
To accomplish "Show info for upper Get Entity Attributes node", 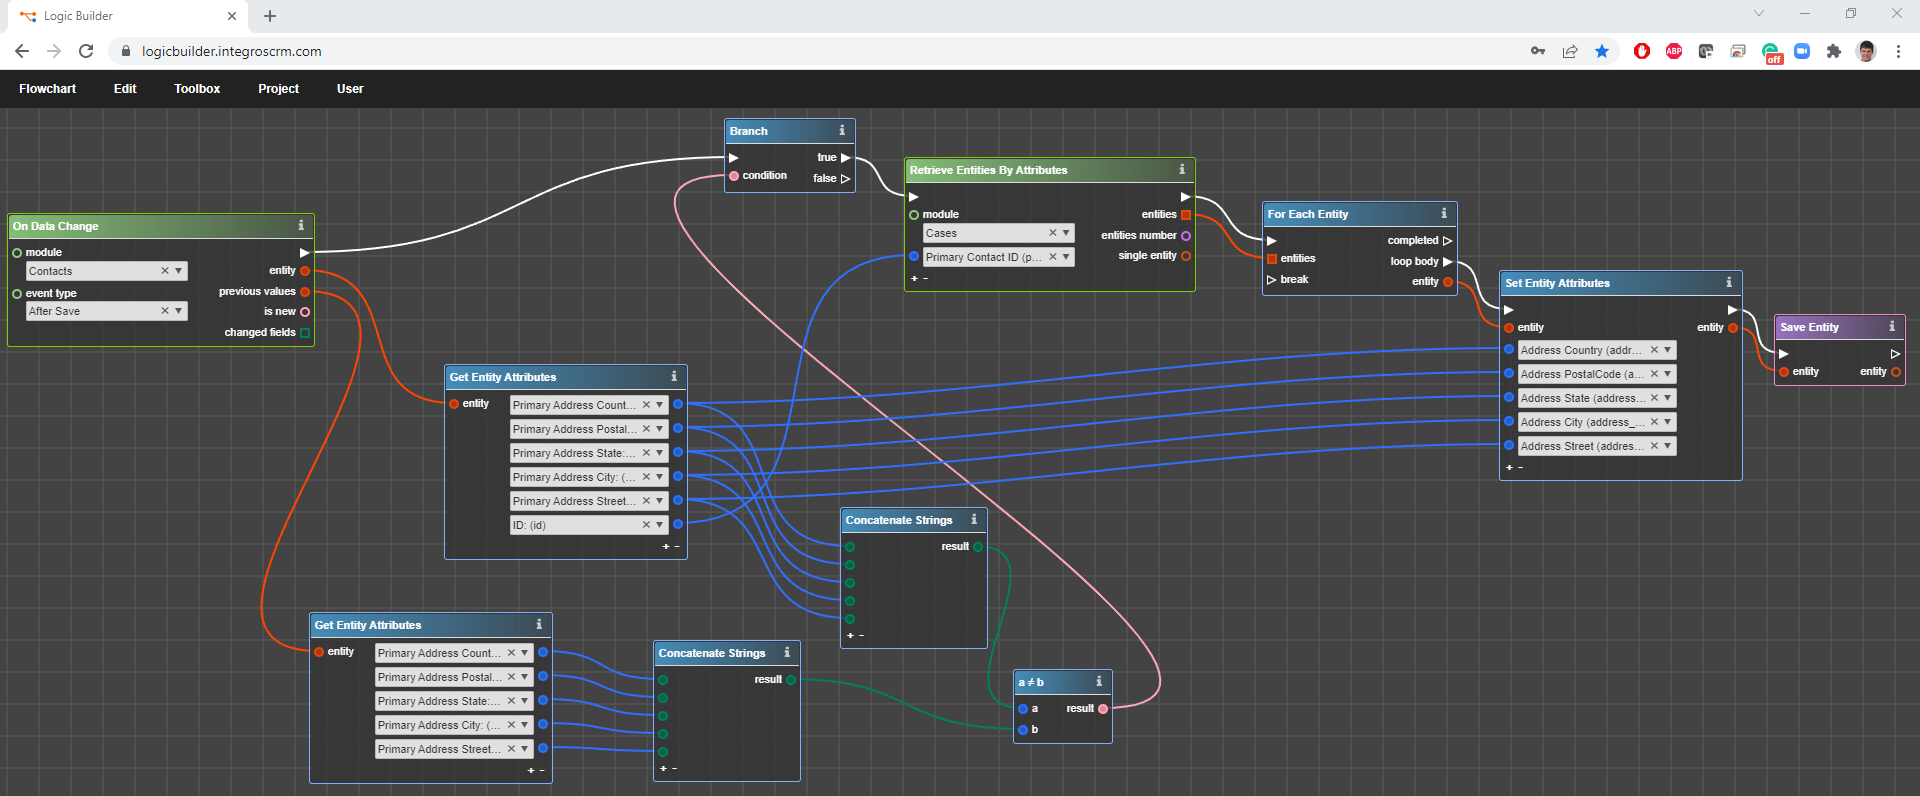I will pos(674,376).
